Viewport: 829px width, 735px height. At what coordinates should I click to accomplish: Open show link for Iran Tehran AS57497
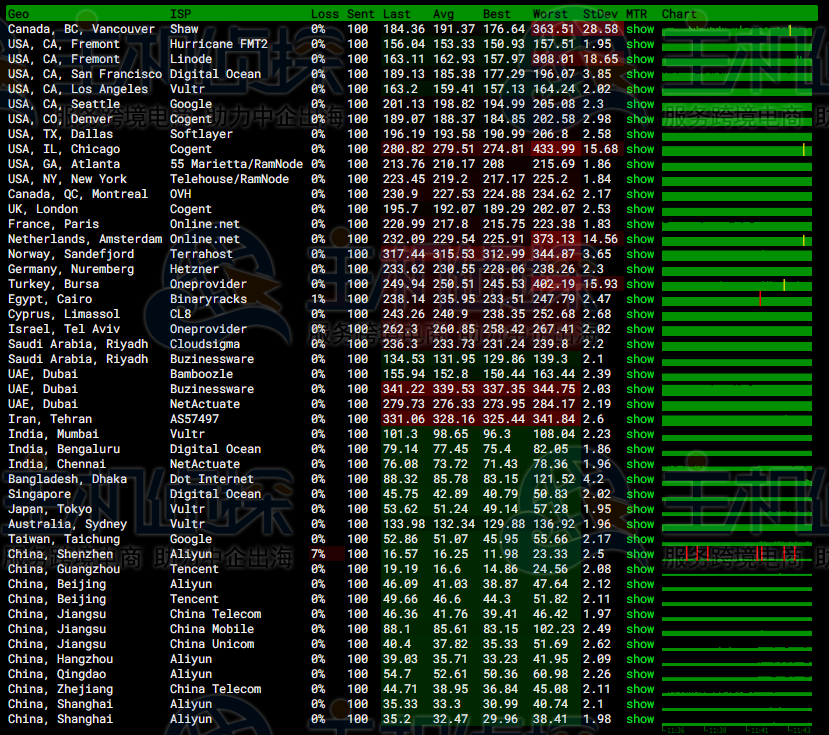(640, 419)
